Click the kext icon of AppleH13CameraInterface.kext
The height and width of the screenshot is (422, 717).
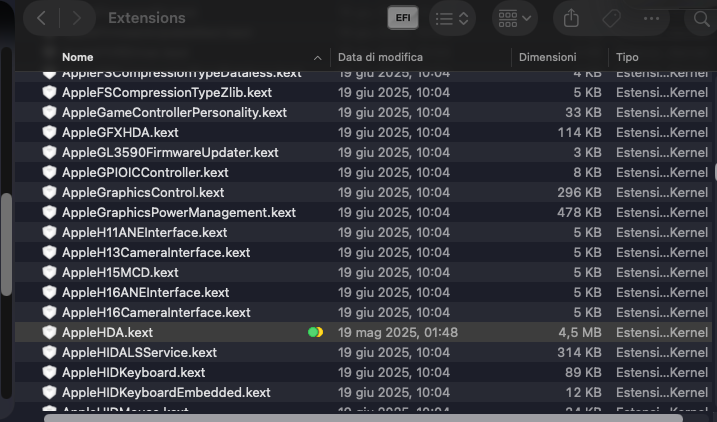tap(49, 252)
